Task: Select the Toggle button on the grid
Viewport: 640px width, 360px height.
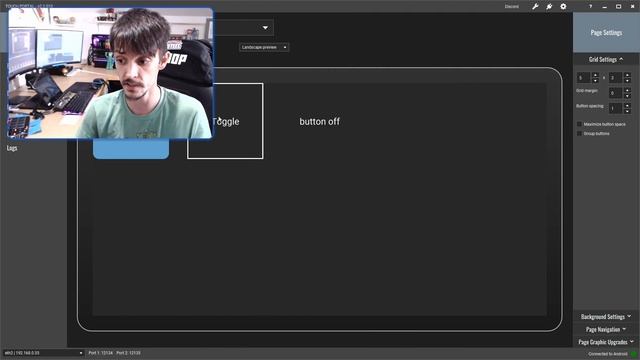Action: (x=225, y=121)
